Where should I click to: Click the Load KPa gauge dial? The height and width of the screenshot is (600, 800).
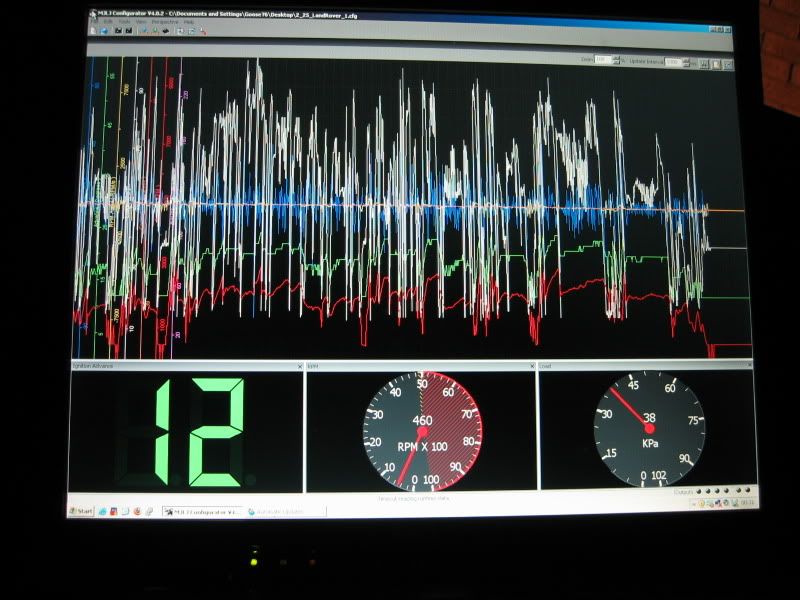(x=649, y=428)
